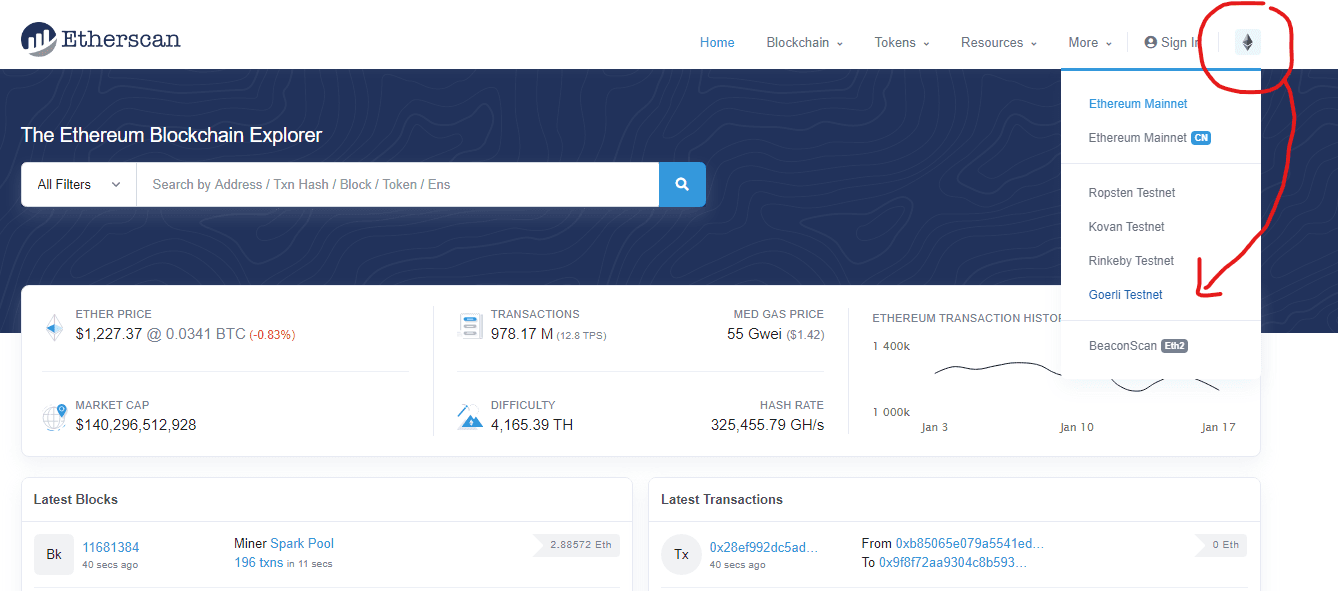
Task: Click the 4,165.39 TH difficulty value
Action: 532,424
